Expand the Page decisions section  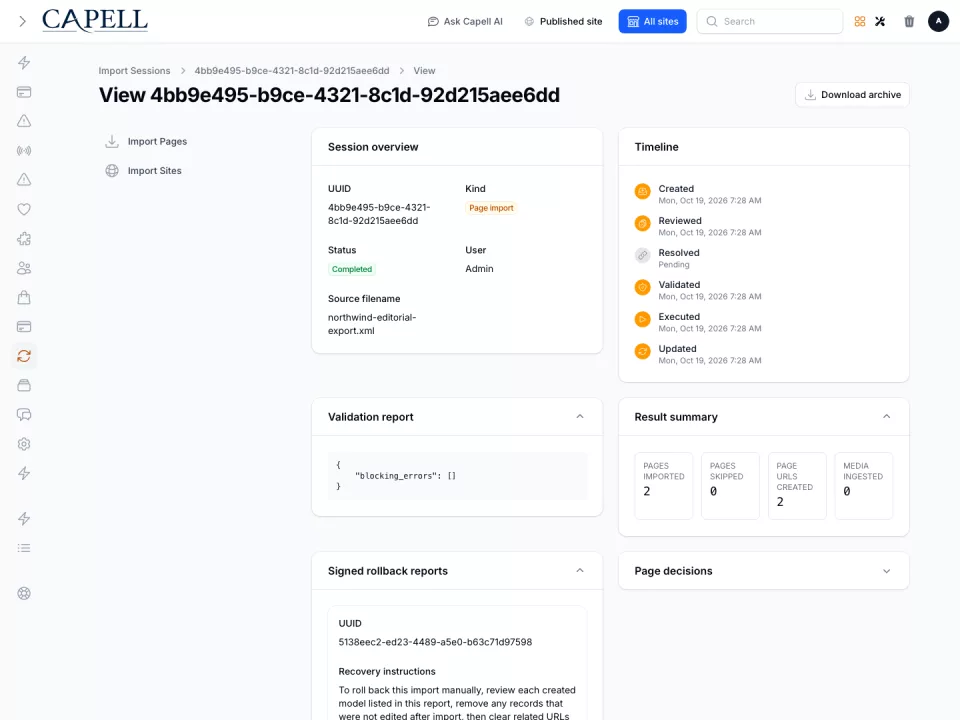coord(887,571)
